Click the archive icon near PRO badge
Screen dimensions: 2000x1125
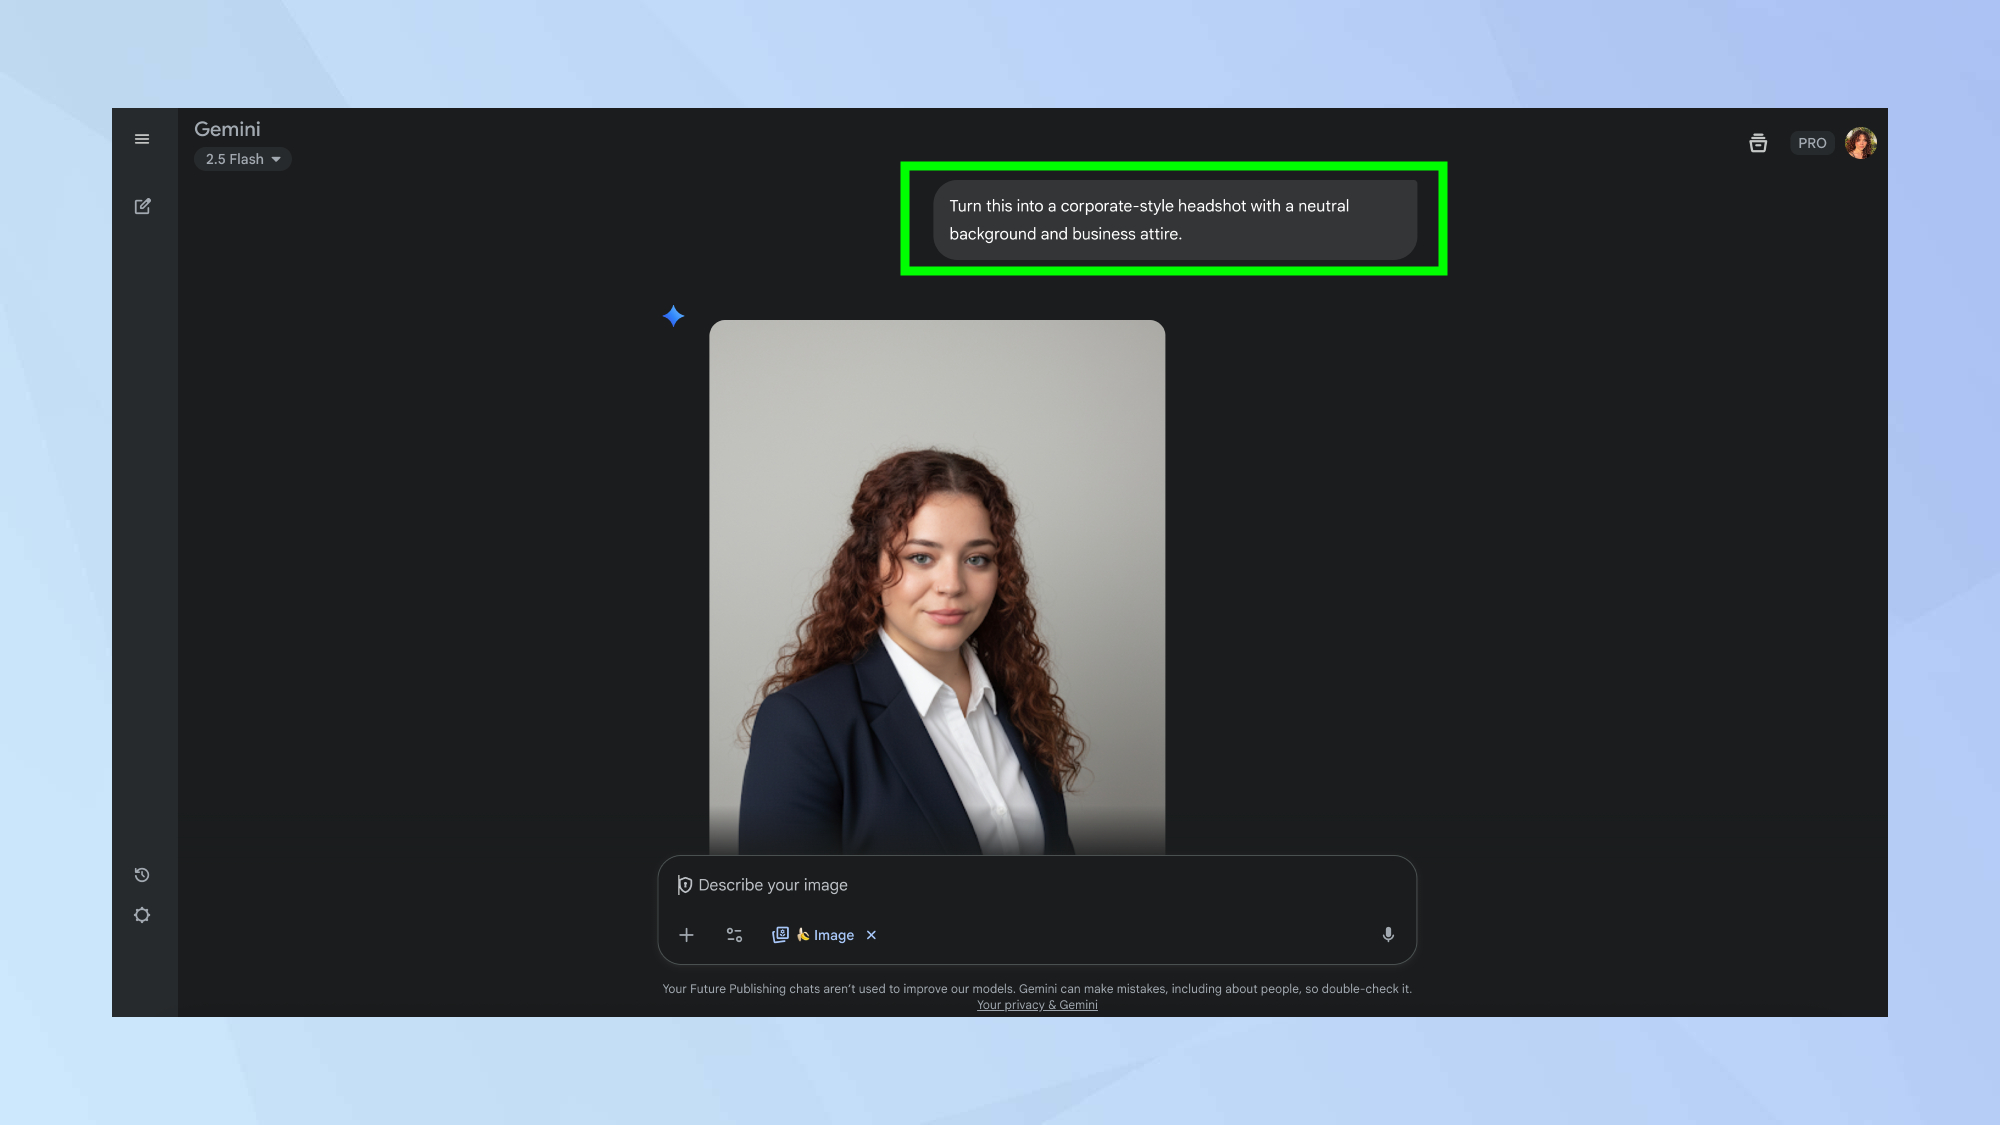pos(1758,143)
